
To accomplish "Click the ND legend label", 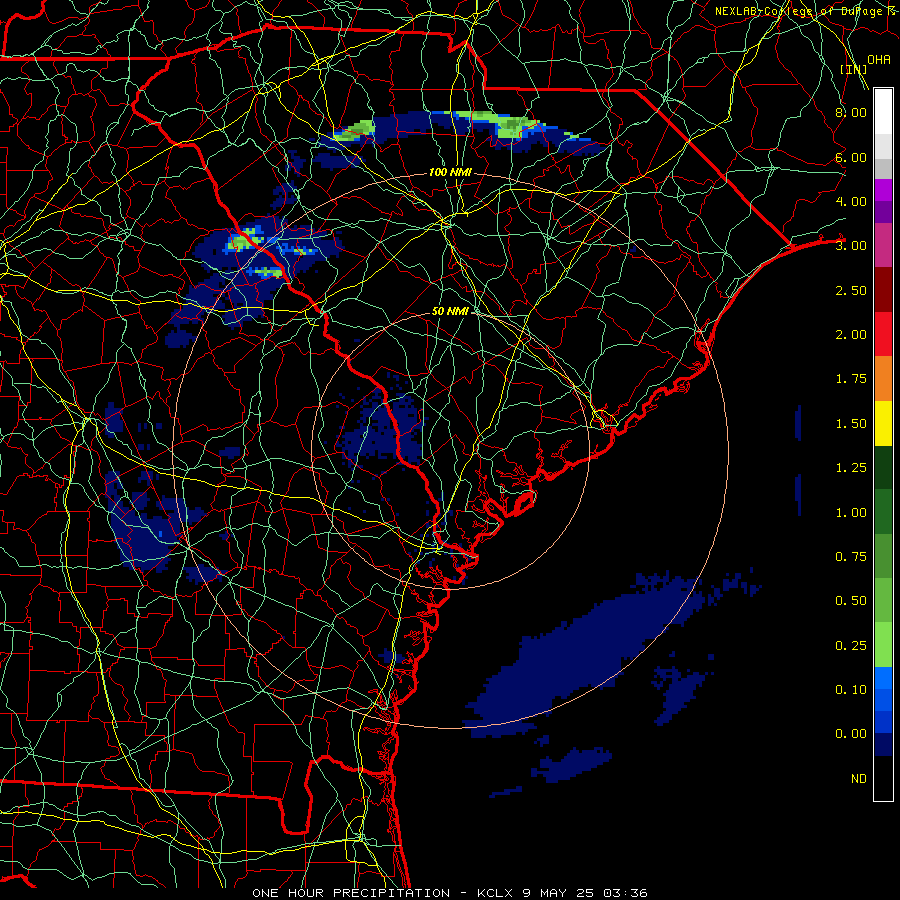I will pyautogui.click(x=859, y=779).
